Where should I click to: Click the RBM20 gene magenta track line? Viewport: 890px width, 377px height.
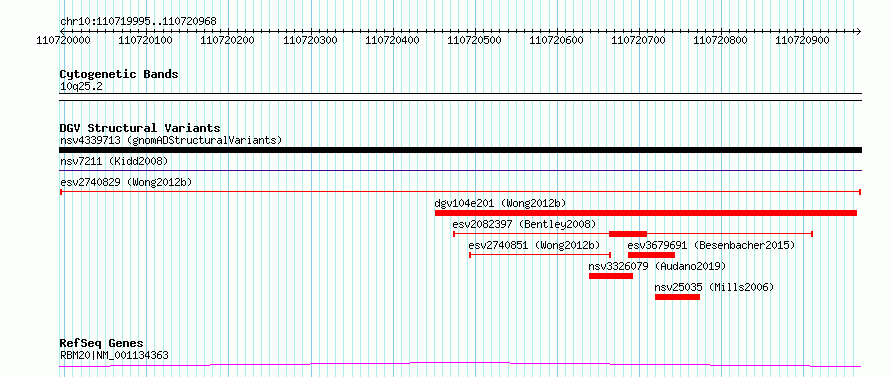click(x=460, y=365)
